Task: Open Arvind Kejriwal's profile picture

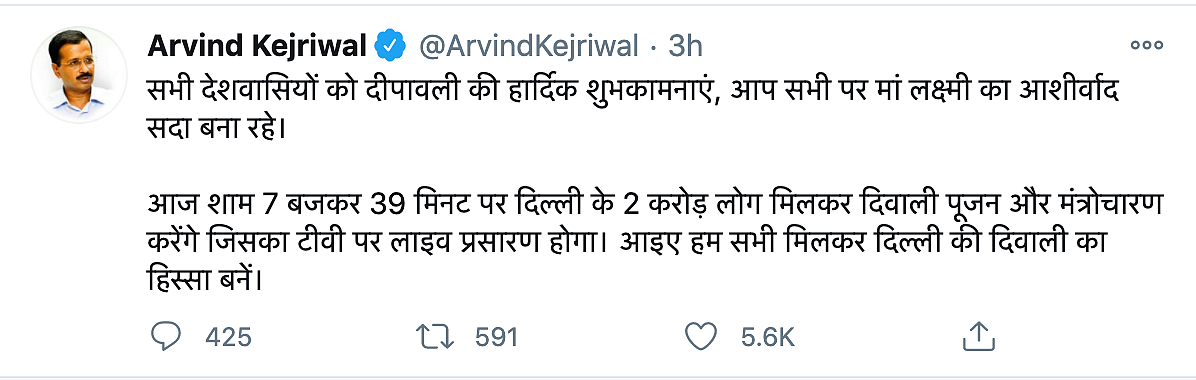Action: click(x=78, y=75)
